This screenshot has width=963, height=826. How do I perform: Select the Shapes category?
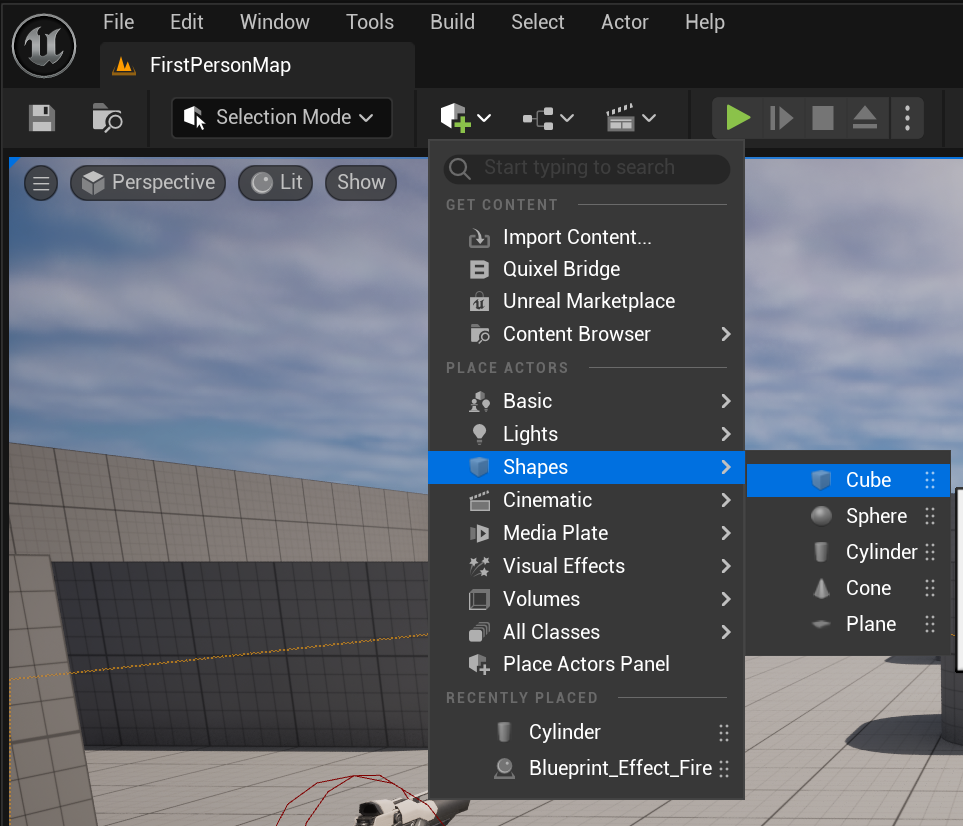pyautogui.click(x=587, y=467)
